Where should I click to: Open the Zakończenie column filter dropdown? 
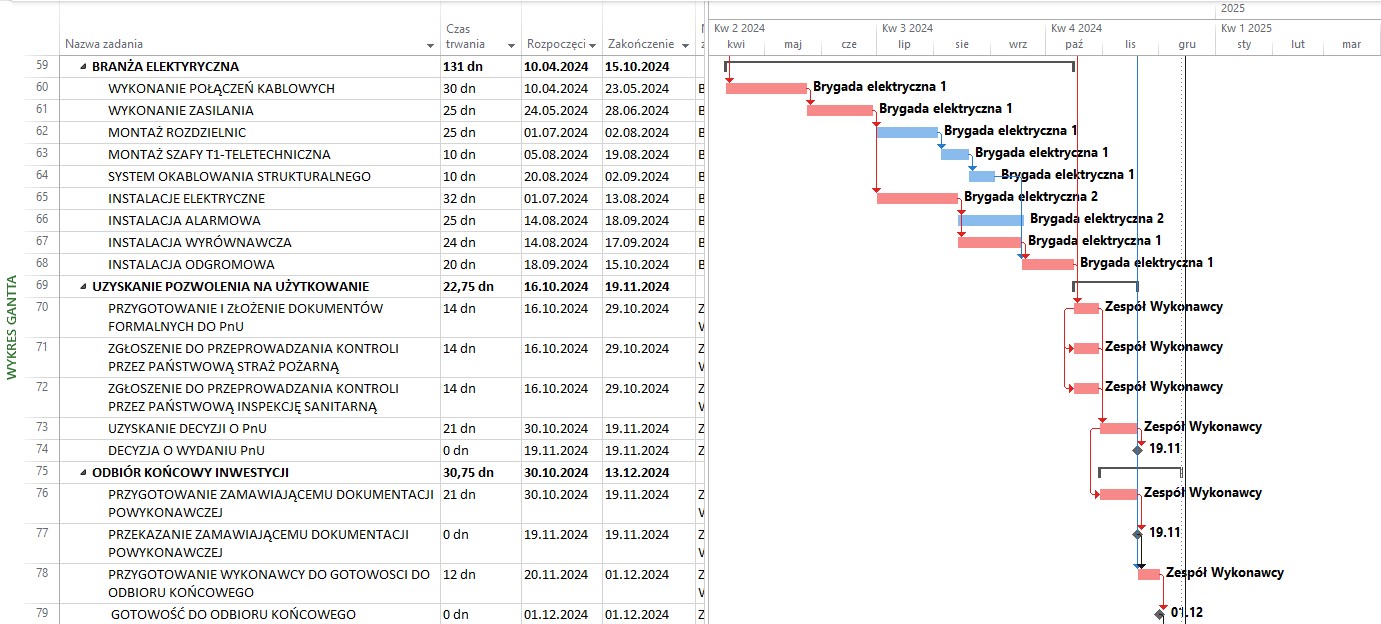point(685,45)
